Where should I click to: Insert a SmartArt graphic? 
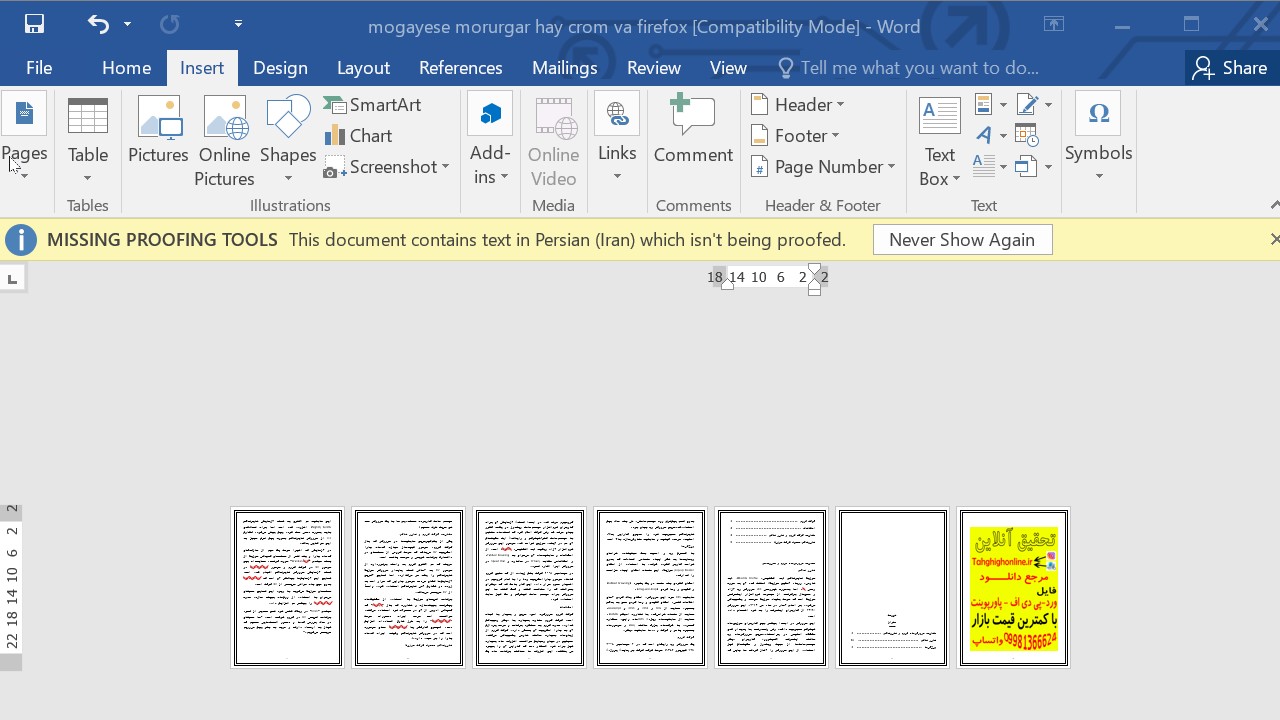372,105
